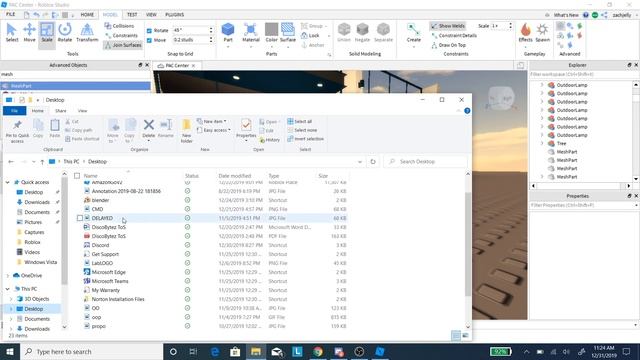Open the New item dropdown
The width and height of the screenshot is (640, 360).
211,121
